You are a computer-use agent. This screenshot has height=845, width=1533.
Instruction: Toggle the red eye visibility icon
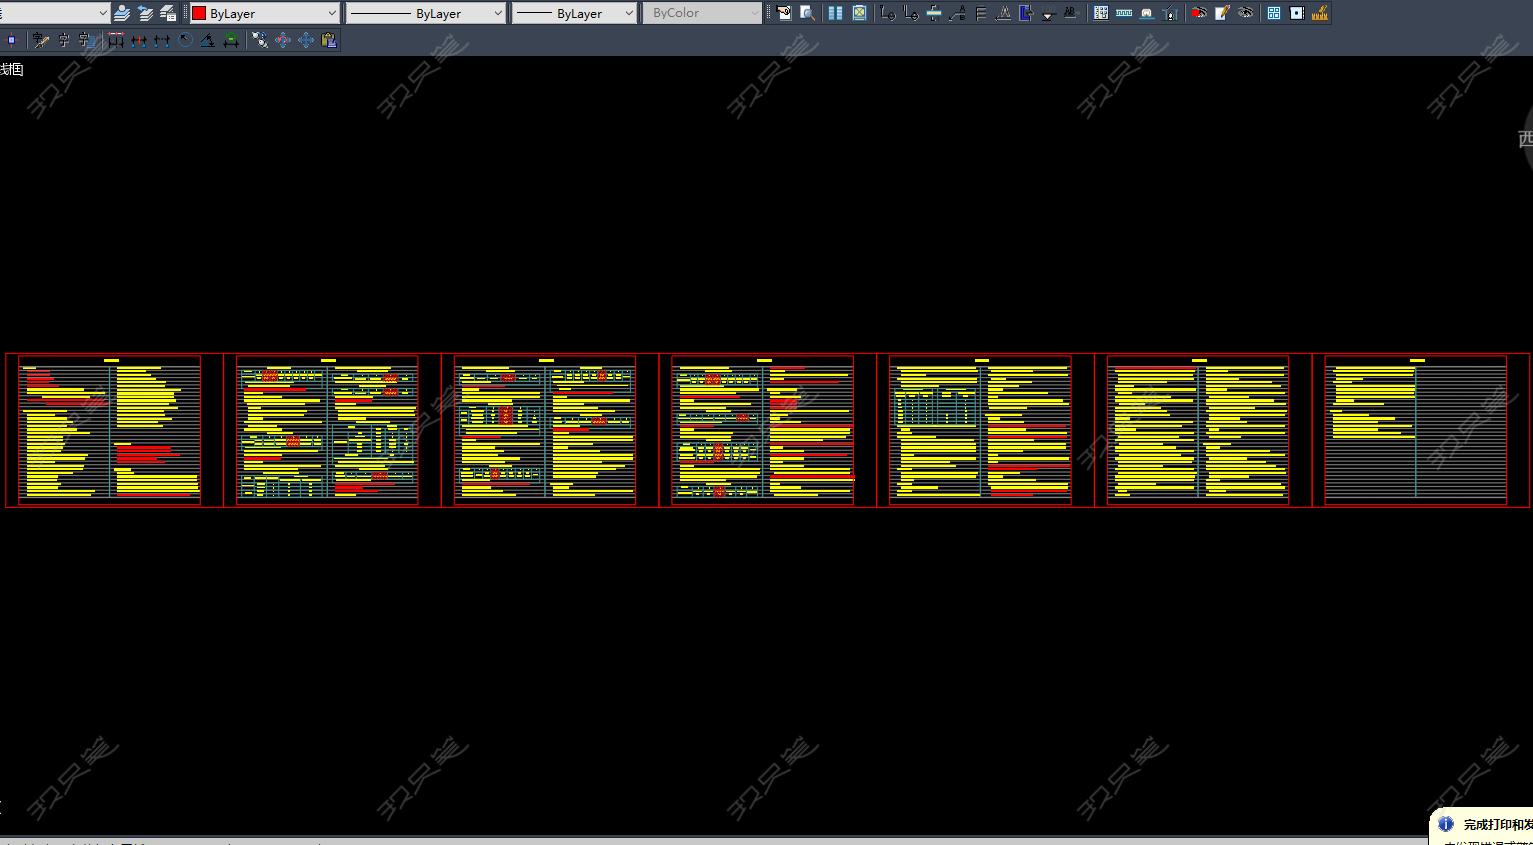(1198, 13)
